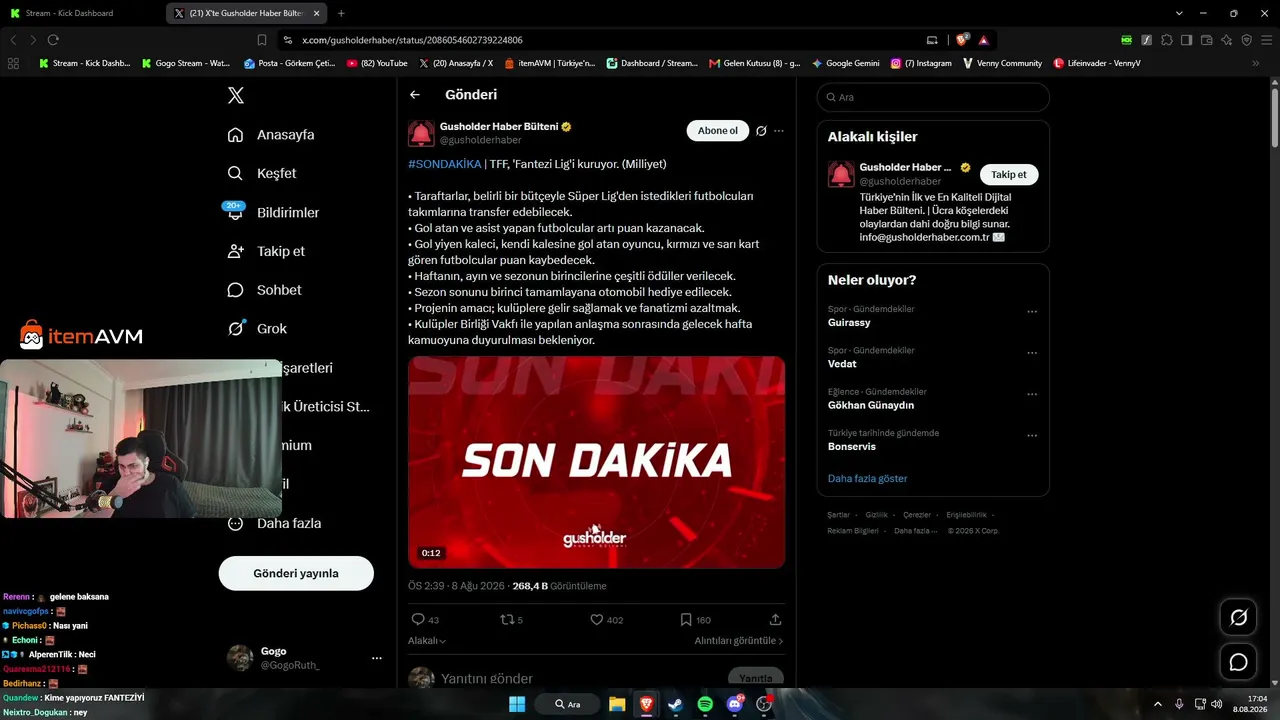Open Keşfet explore page

tap(262, 173)
